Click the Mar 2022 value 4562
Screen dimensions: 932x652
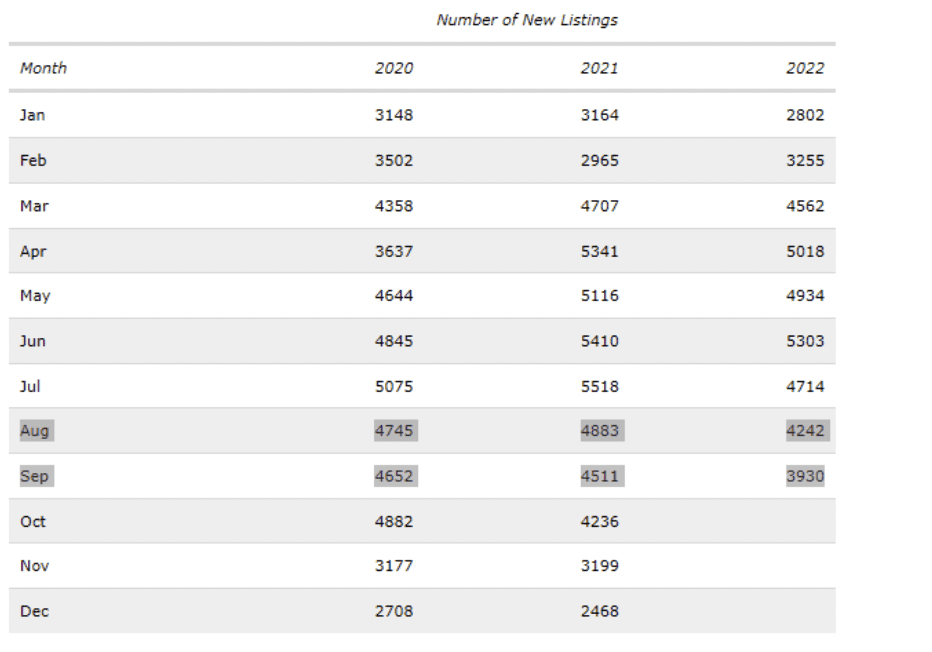pos(805,206)
